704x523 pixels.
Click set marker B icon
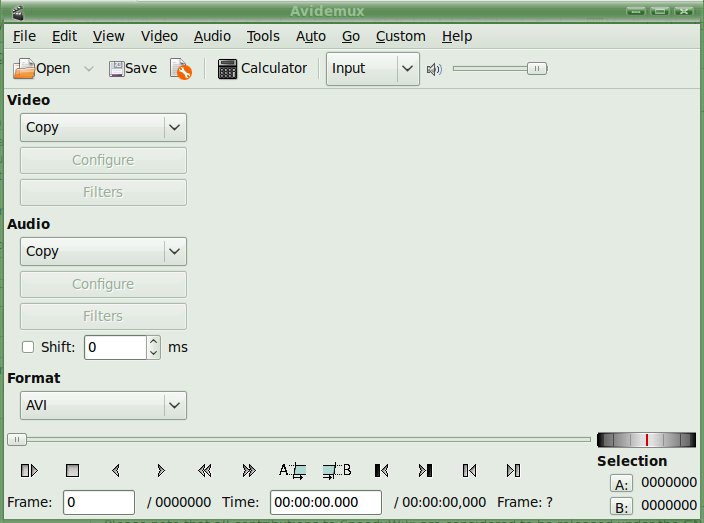pyautogui.click(x=337, y=470)
